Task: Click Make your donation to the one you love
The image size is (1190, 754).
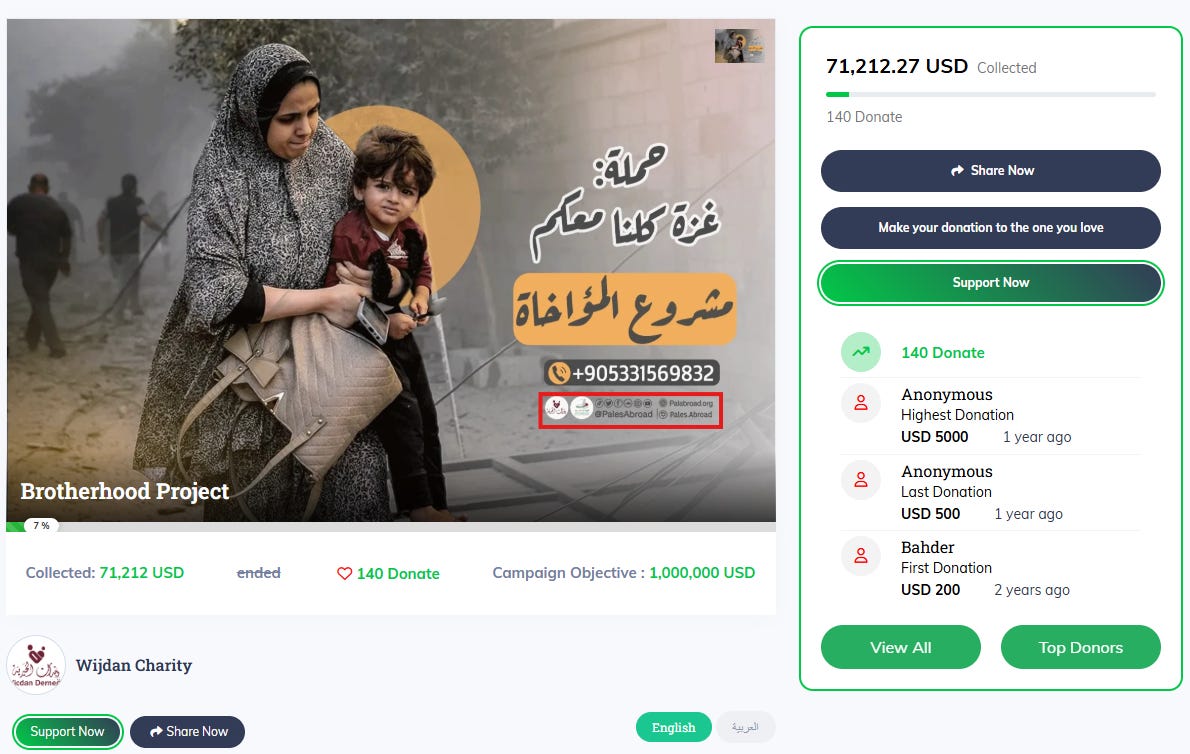Action: 990,228
